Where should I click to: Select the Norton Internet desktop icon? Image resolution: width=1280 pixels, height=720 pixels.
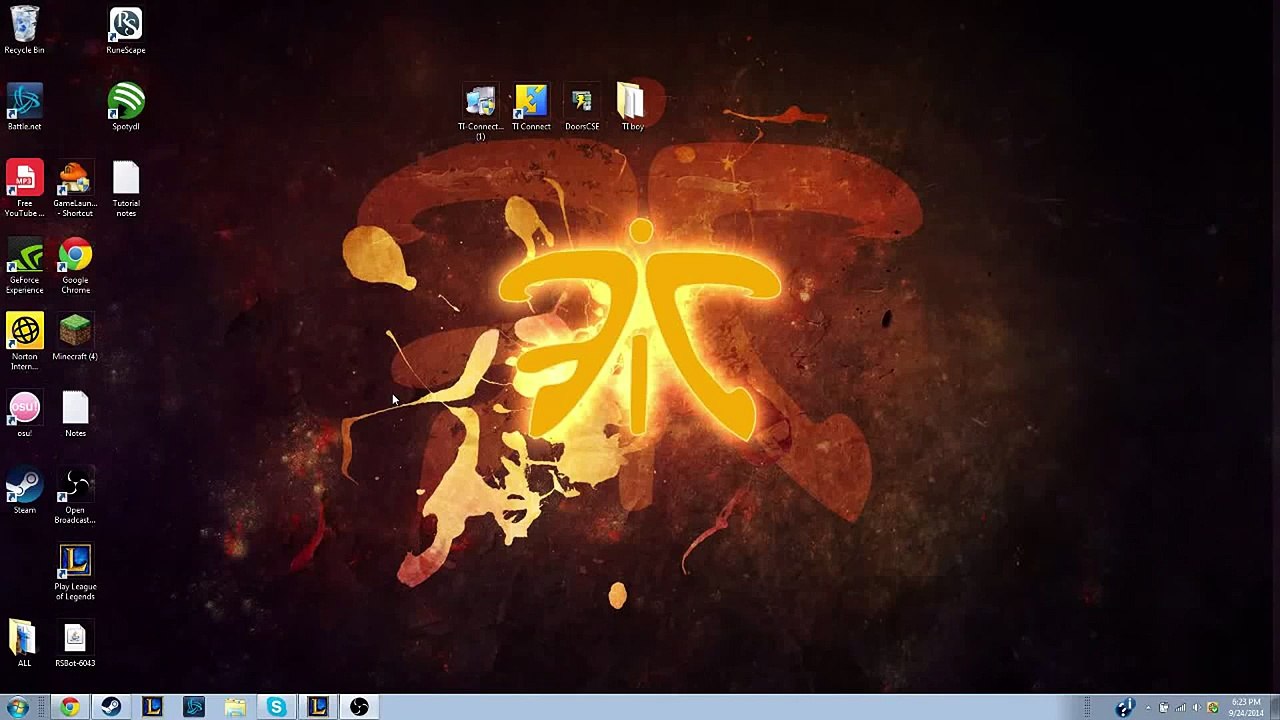point(24,343)
